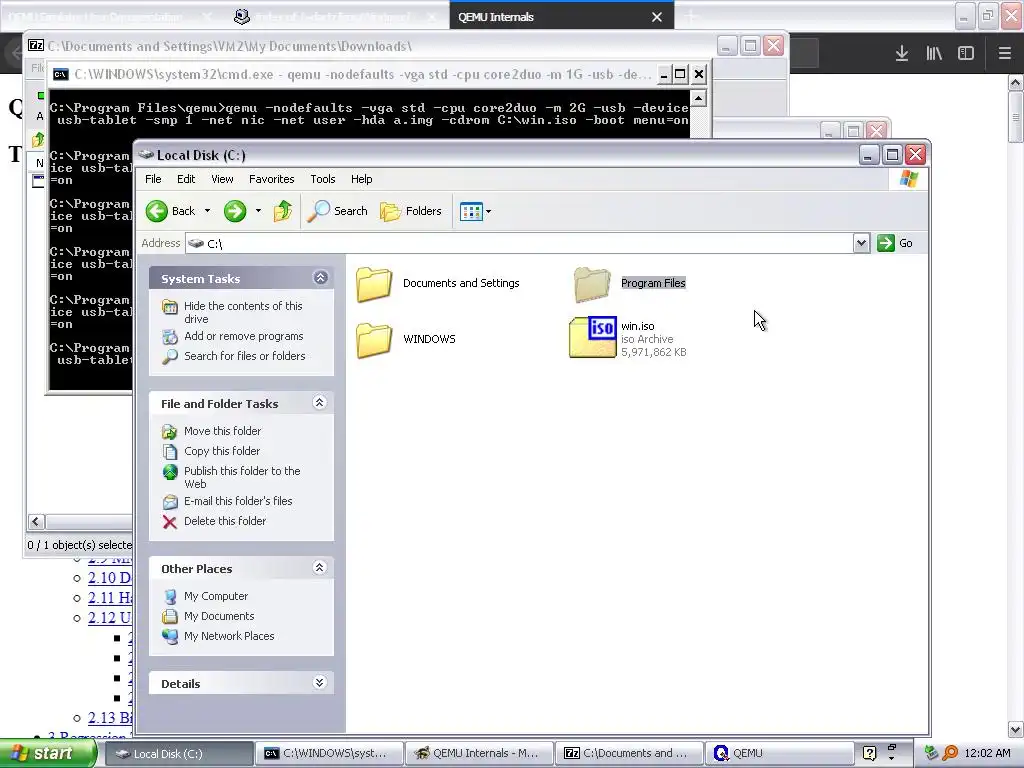The image size is (1024, 768).
Task: Open the Forward history dropdown arrow
Action: click(x=258, y=211)
